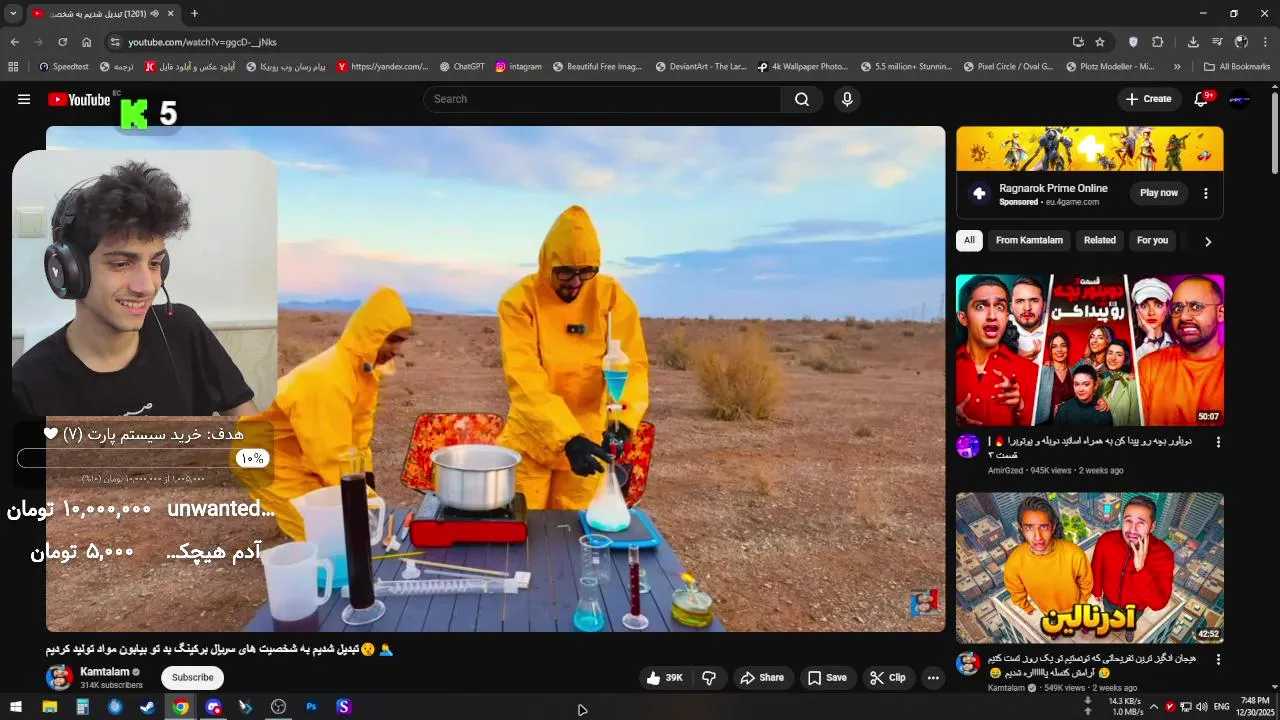Open the Kamtalam channel name link

[105, 672]
